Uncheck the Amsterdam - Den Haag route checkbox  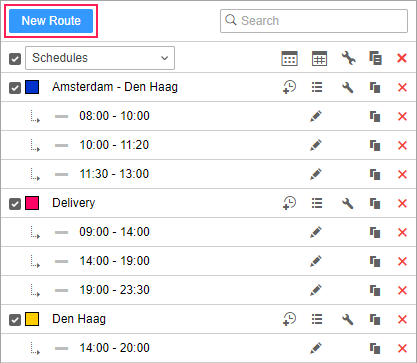pyautogui.click(x=15, y=88)
